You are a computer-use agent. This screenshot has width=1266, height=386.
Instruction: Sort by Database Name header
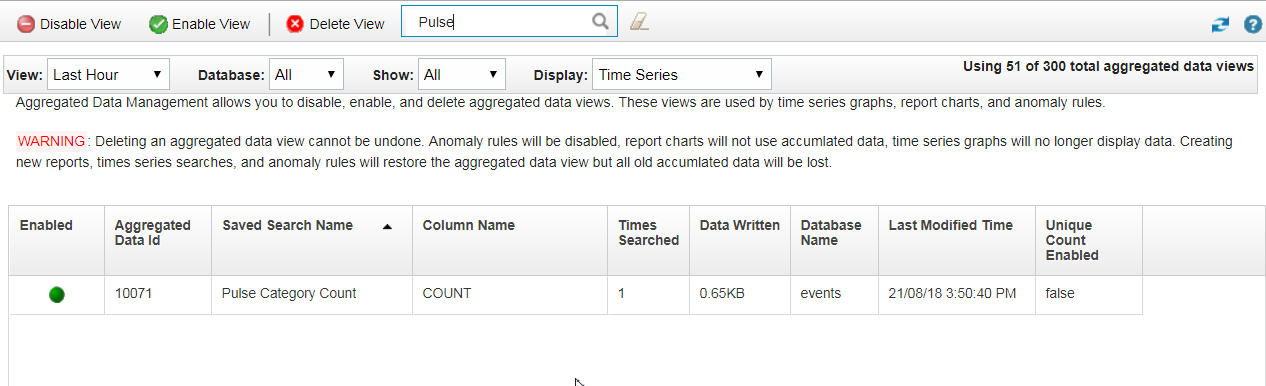point(834,241)
